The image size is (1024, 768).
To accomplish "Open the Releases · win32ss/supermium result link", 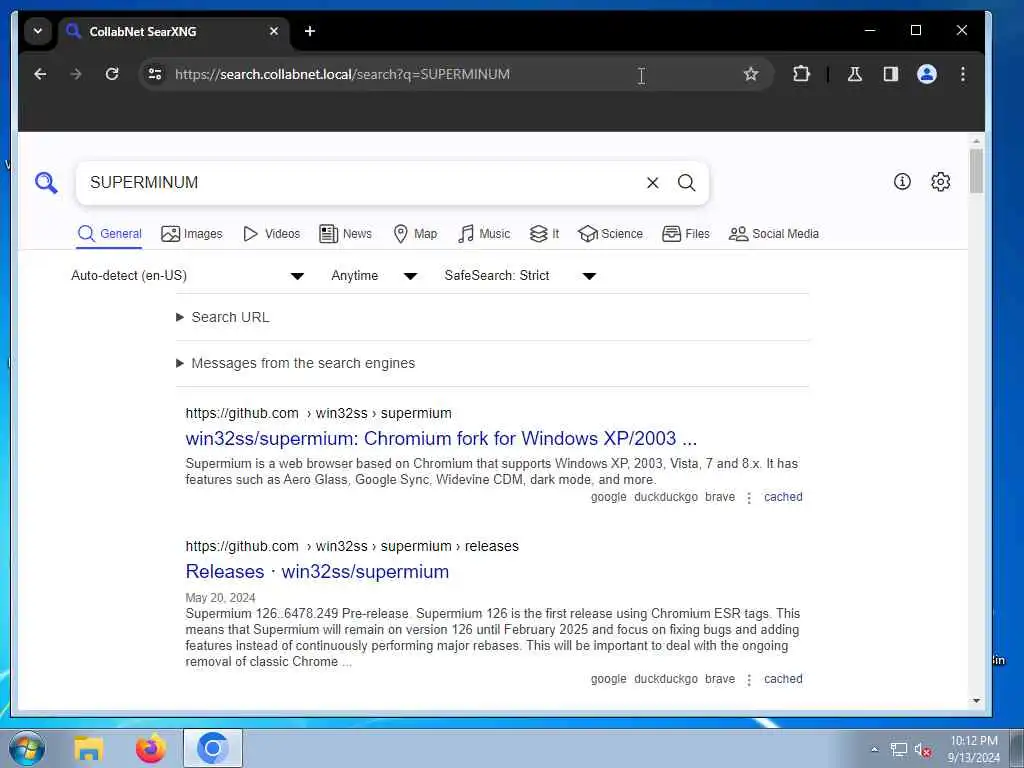I will coord(317,571).
